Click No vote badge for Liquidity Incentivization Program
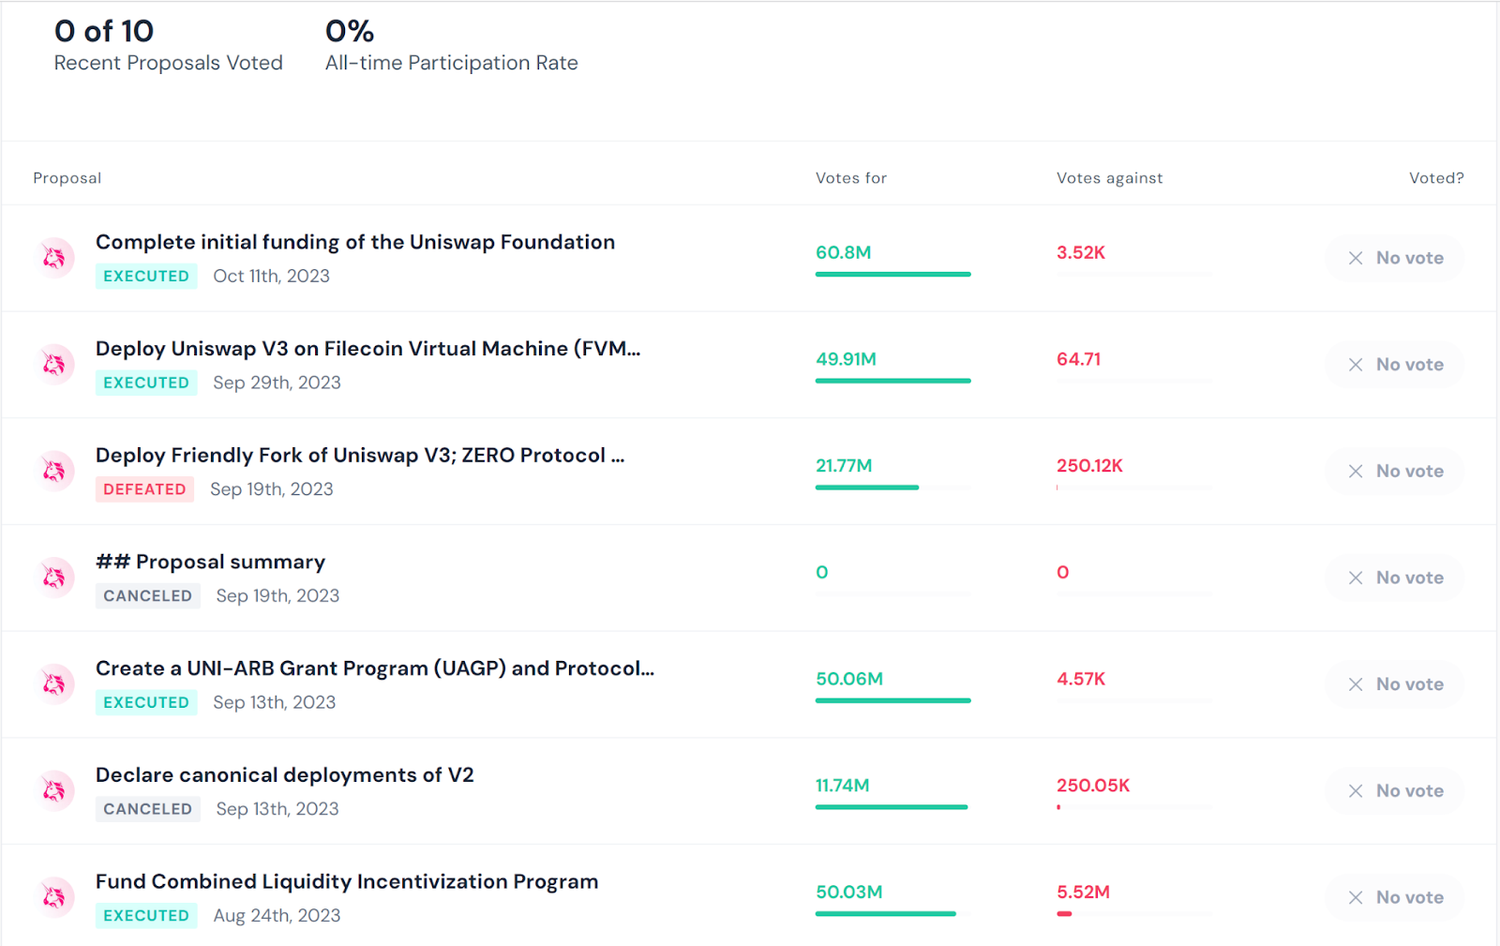The image size is (1500, 946). click(1394, 897)
